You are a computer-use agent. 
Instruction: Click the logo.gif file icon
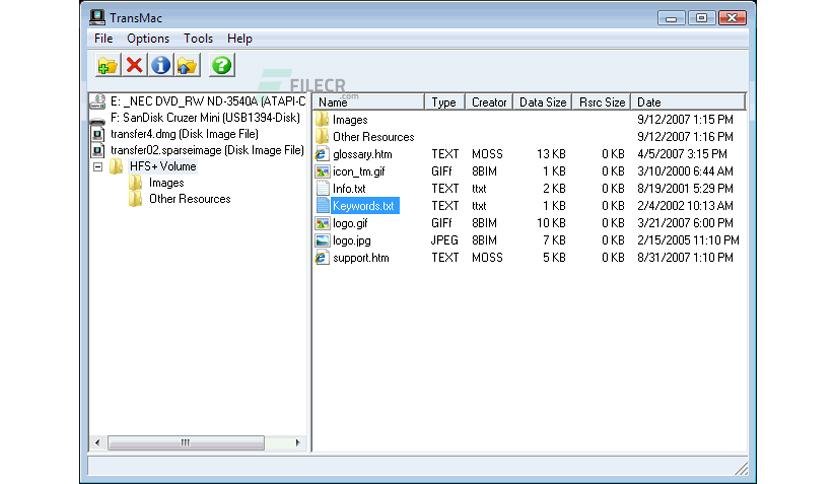322,223
